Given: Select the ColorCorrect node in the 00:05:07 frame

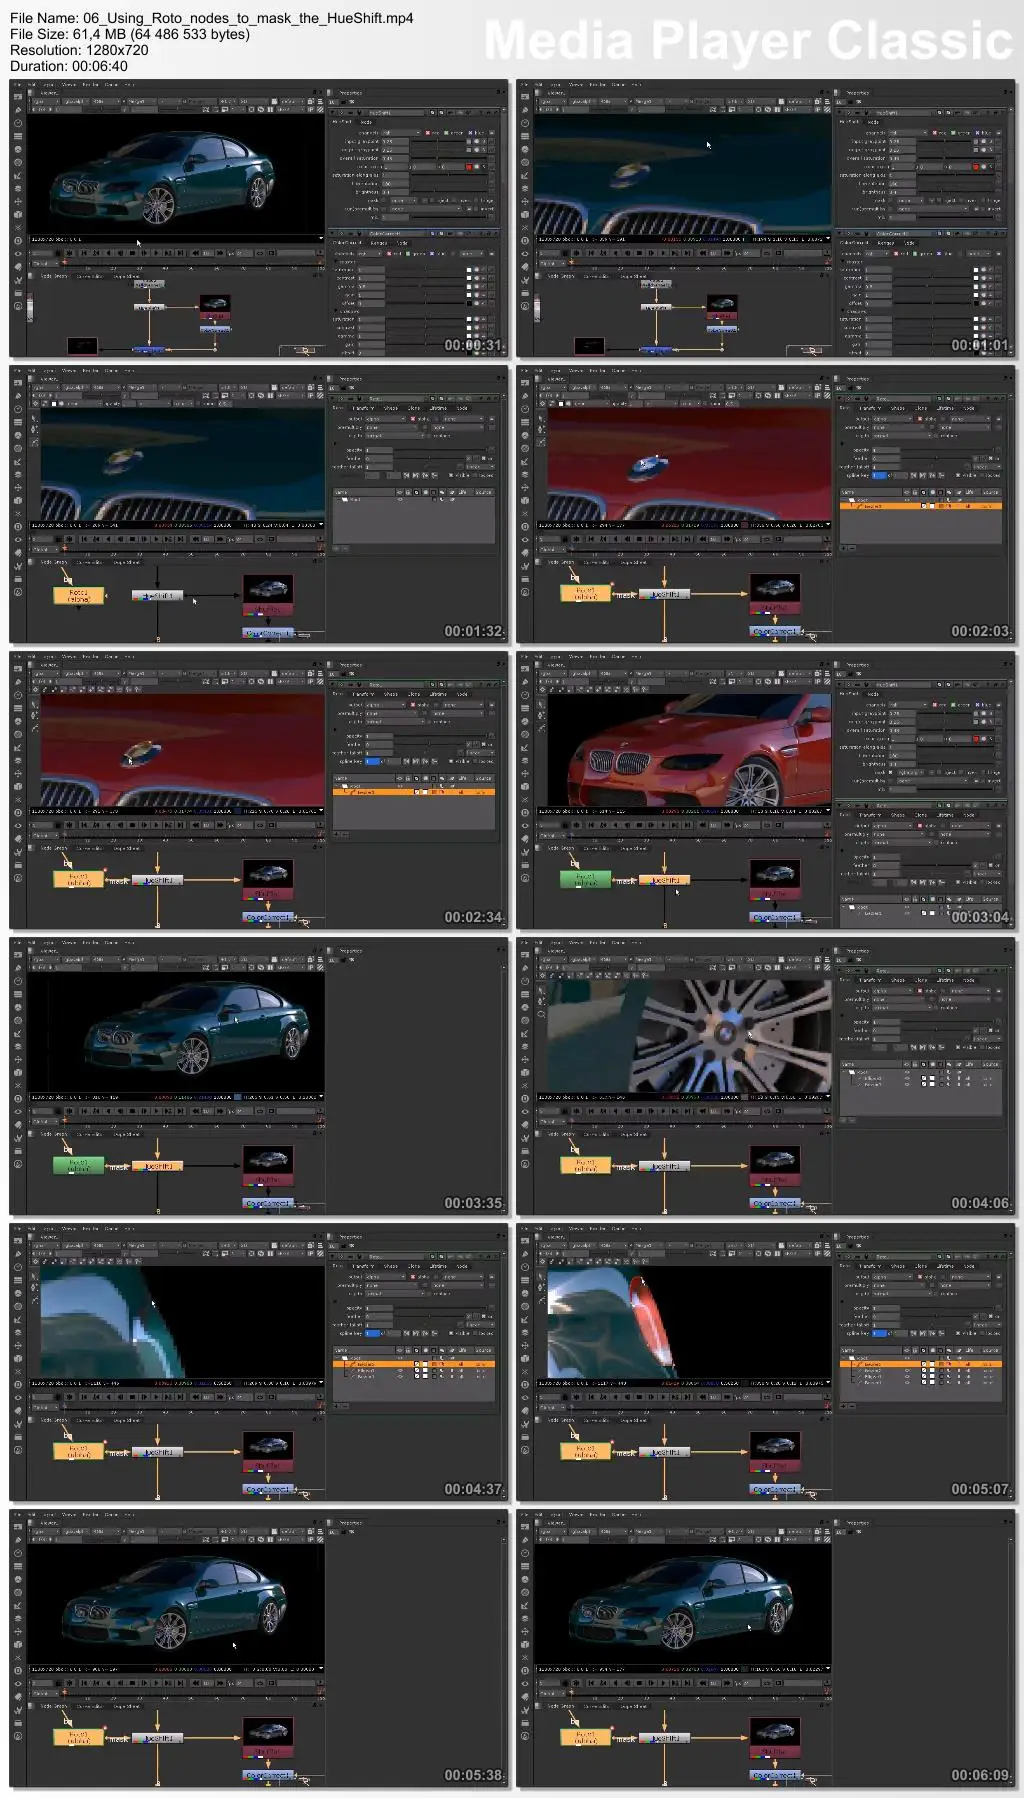Looking at the screenshot, I should pyautogui.click(x=775, y=1489).
